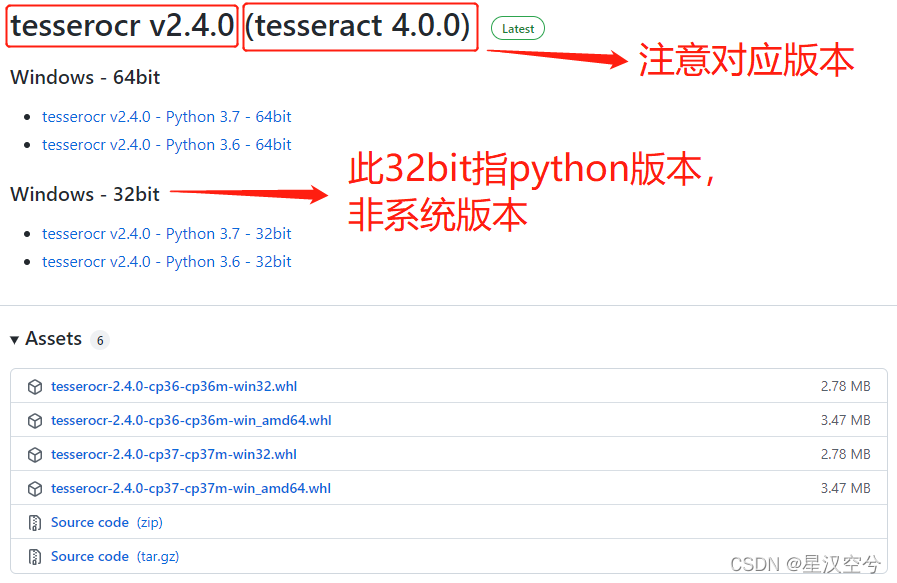Download tesserocr-2.4.0-cp36-cp36m-win32.whl
This screenshot has width=897, height=583.
point(174,387)
